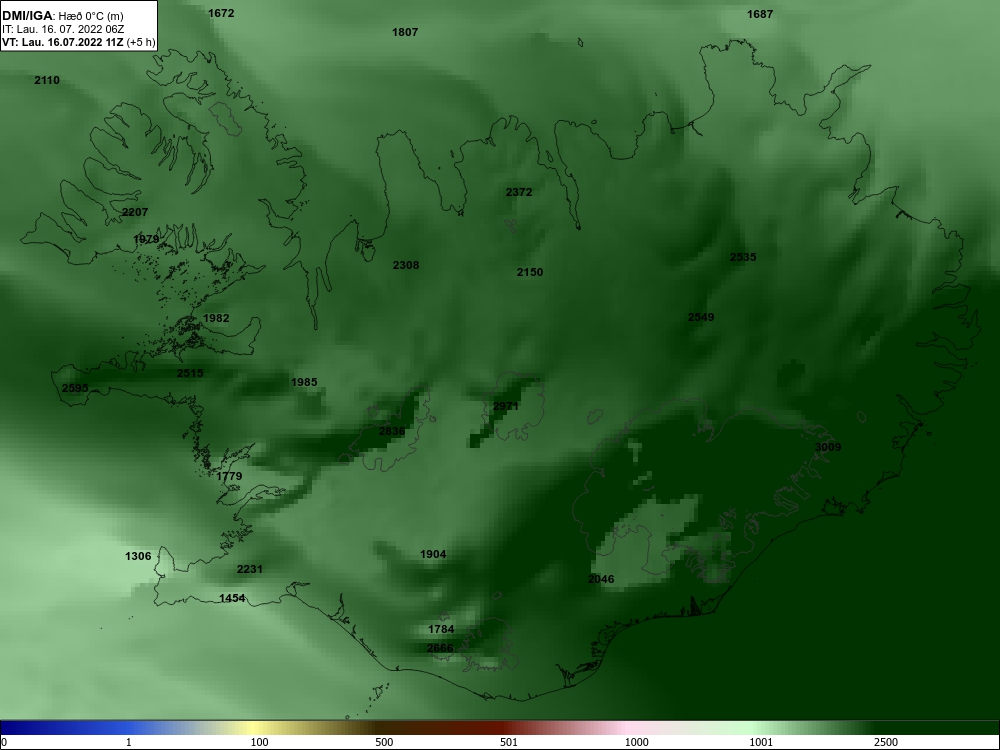Click the 2836 value on the glacier
The height and width of the screenshot is (750, 1000).
tap(392, 431)
